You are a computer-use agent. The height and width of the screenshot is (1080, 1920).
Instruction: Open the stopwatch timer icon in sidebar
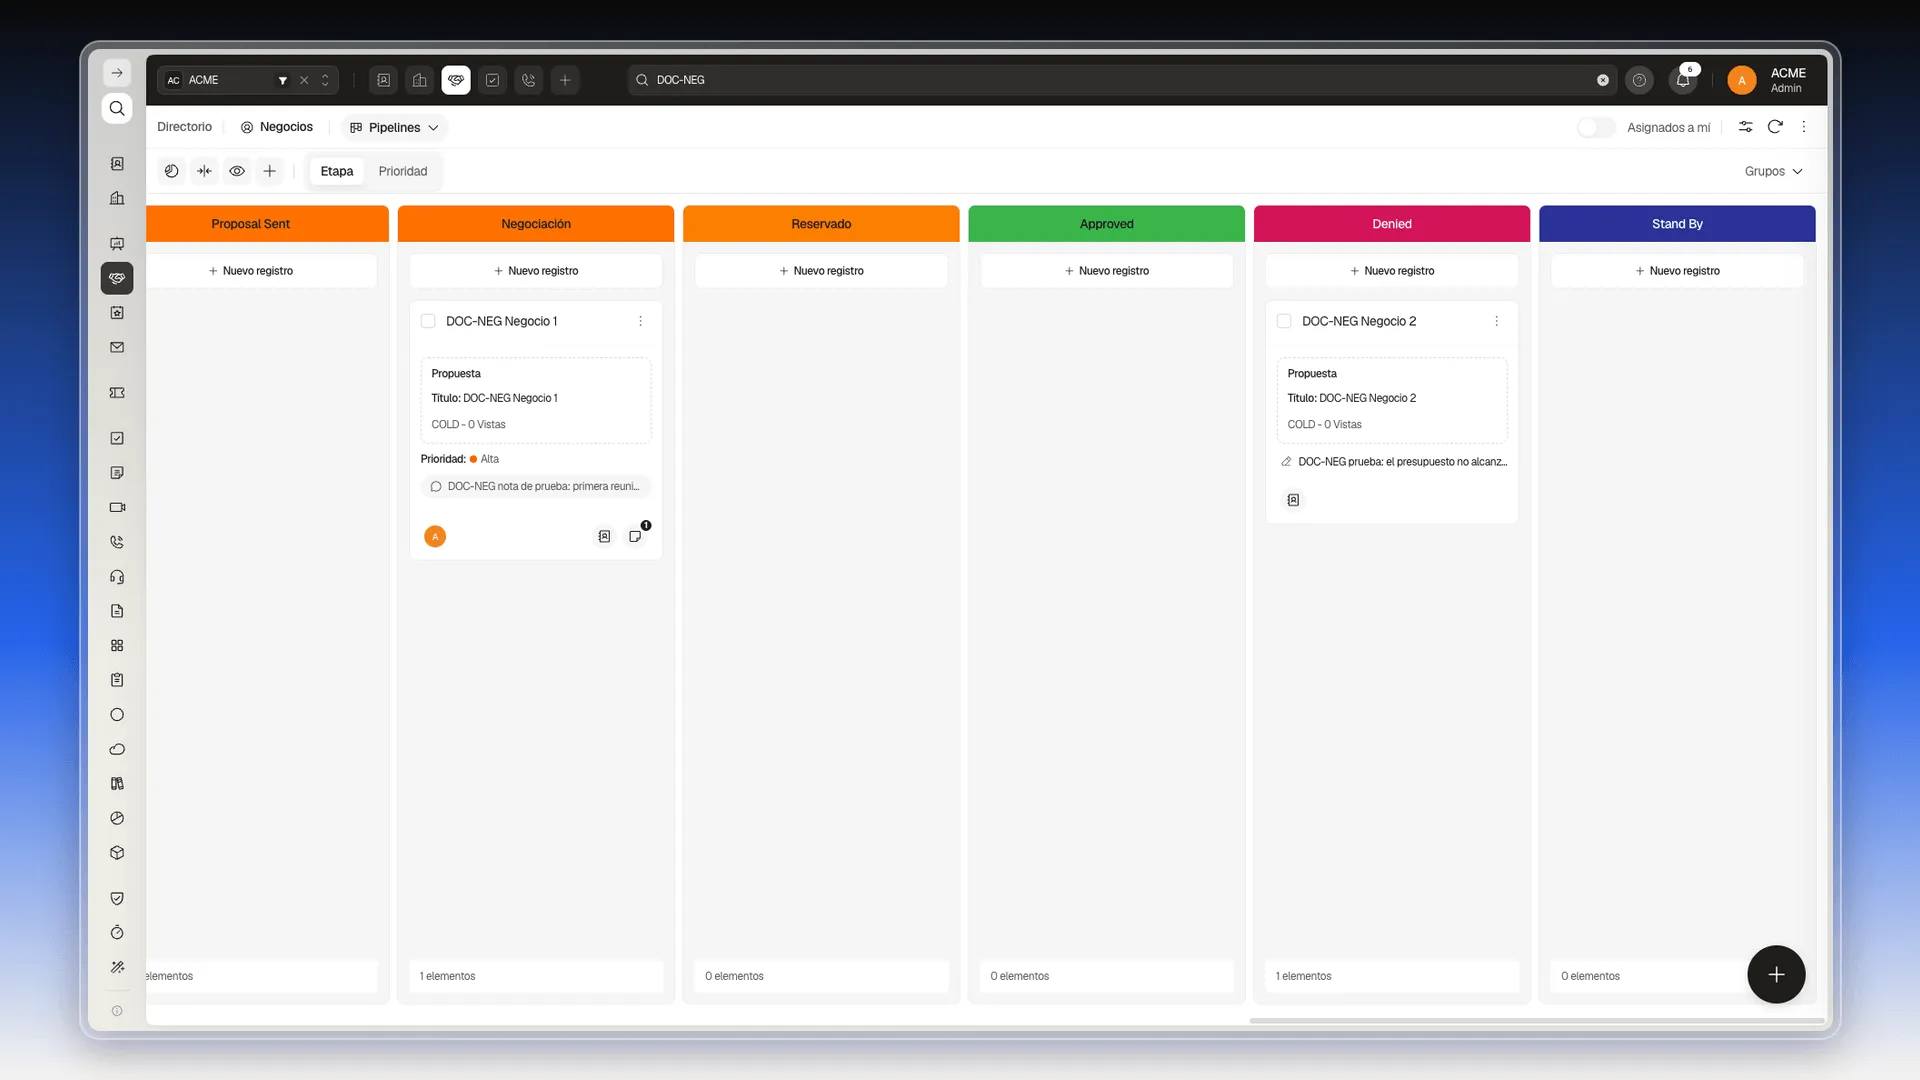tap(117, 933)
